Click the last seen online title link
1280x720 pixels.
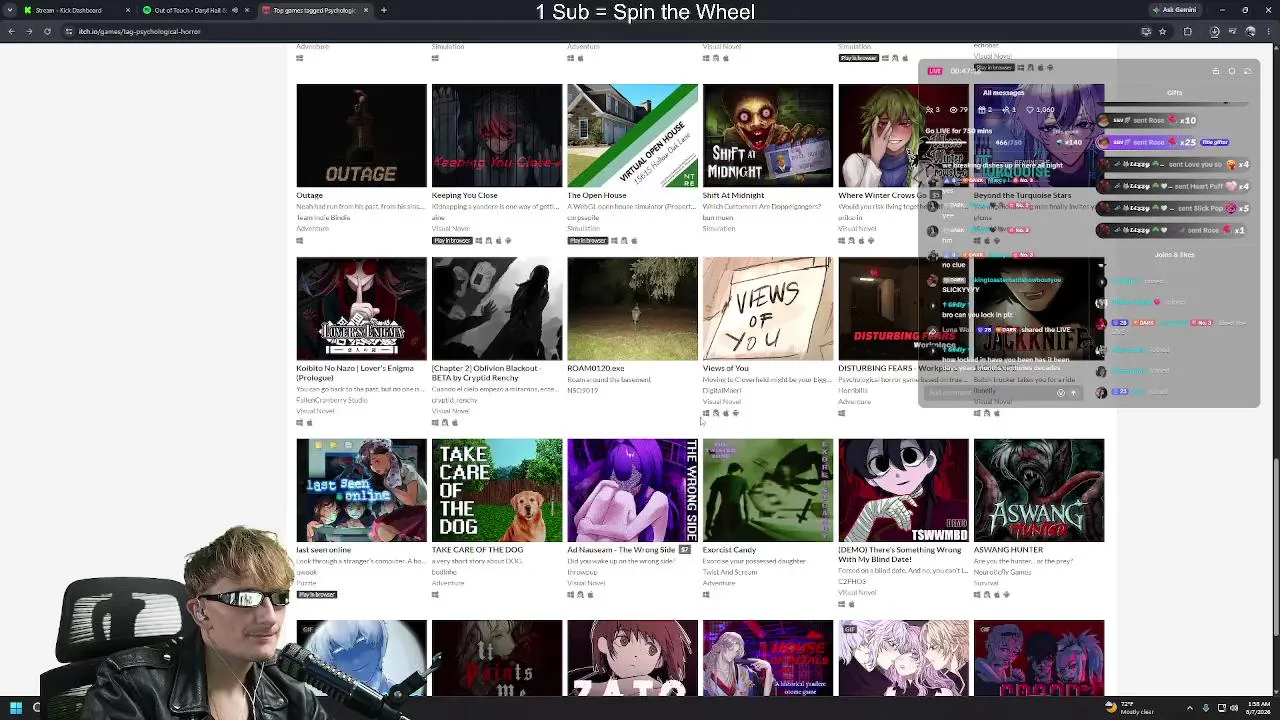323,550
